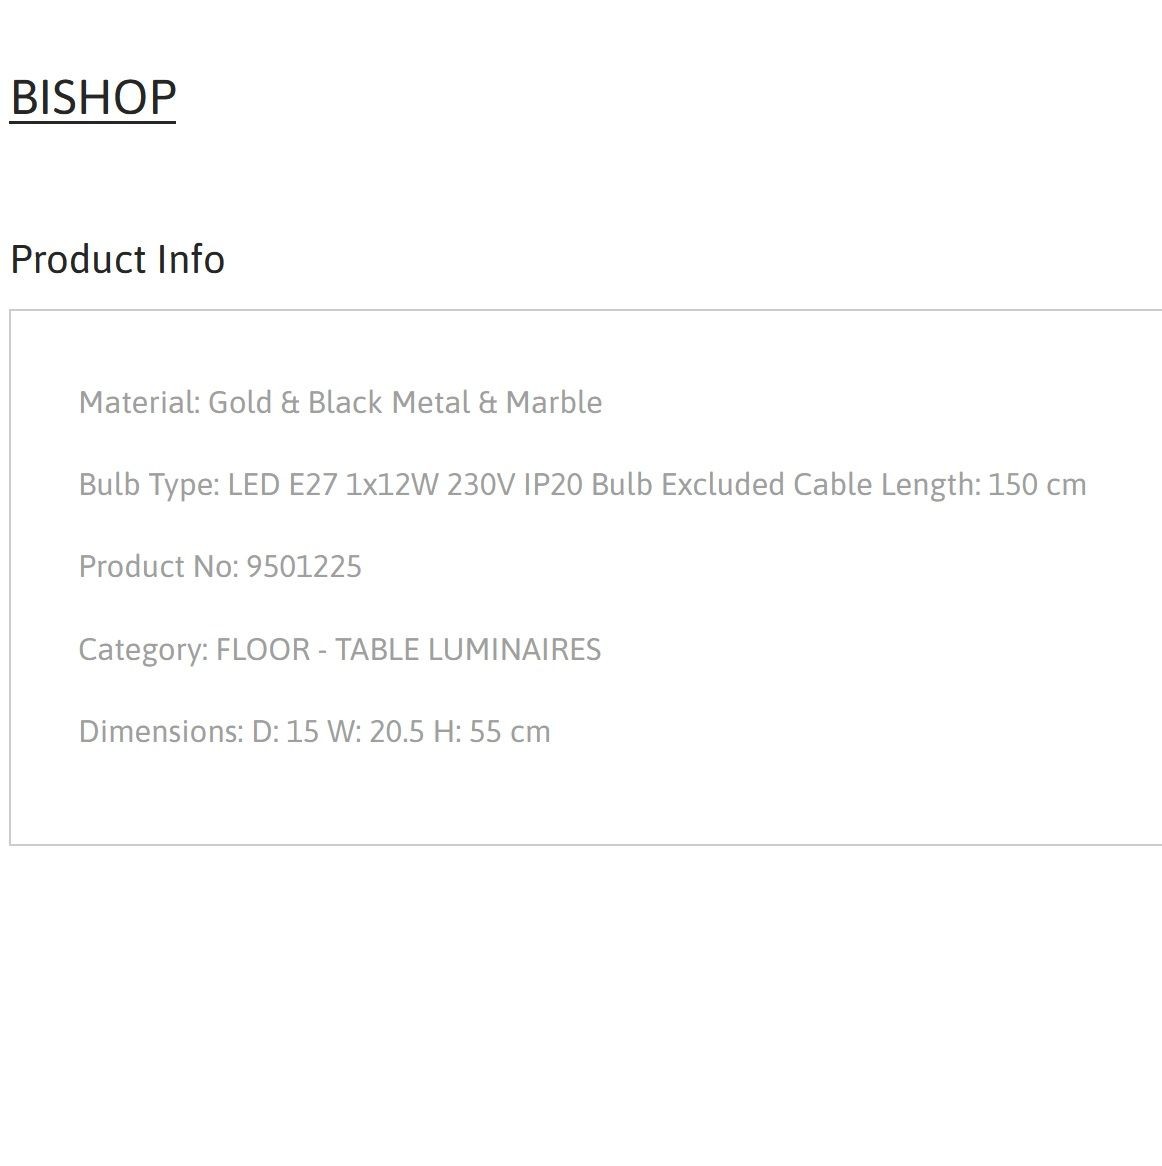Click the Dimensions label
Screen dimensions: 1162x1166
[161, 732]
